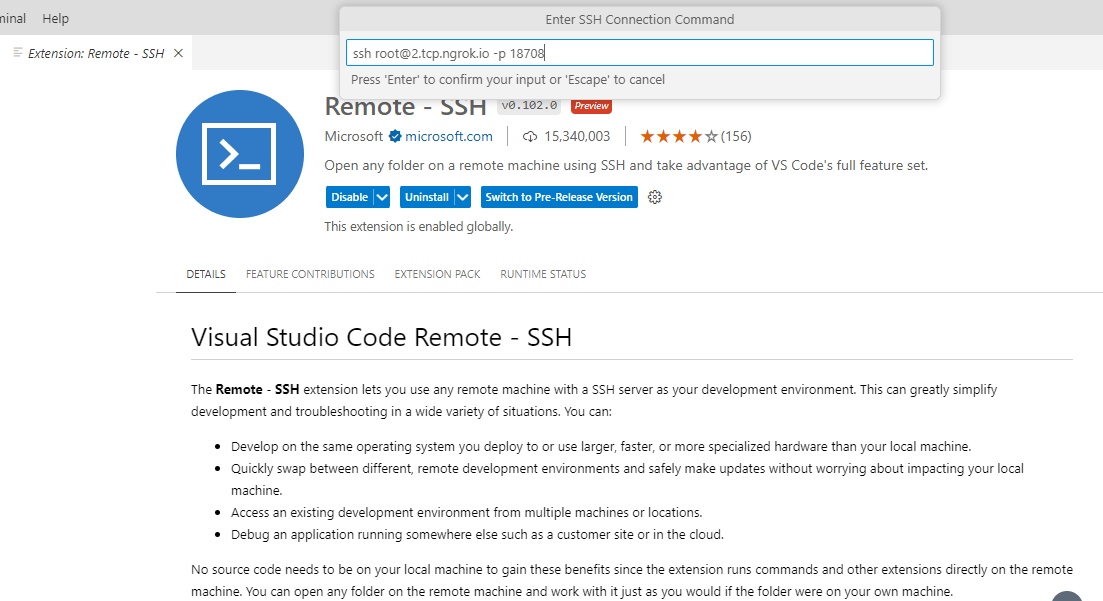
Task: Click the 'Enter SSH Connection Command' title
Action: point(639,20)
